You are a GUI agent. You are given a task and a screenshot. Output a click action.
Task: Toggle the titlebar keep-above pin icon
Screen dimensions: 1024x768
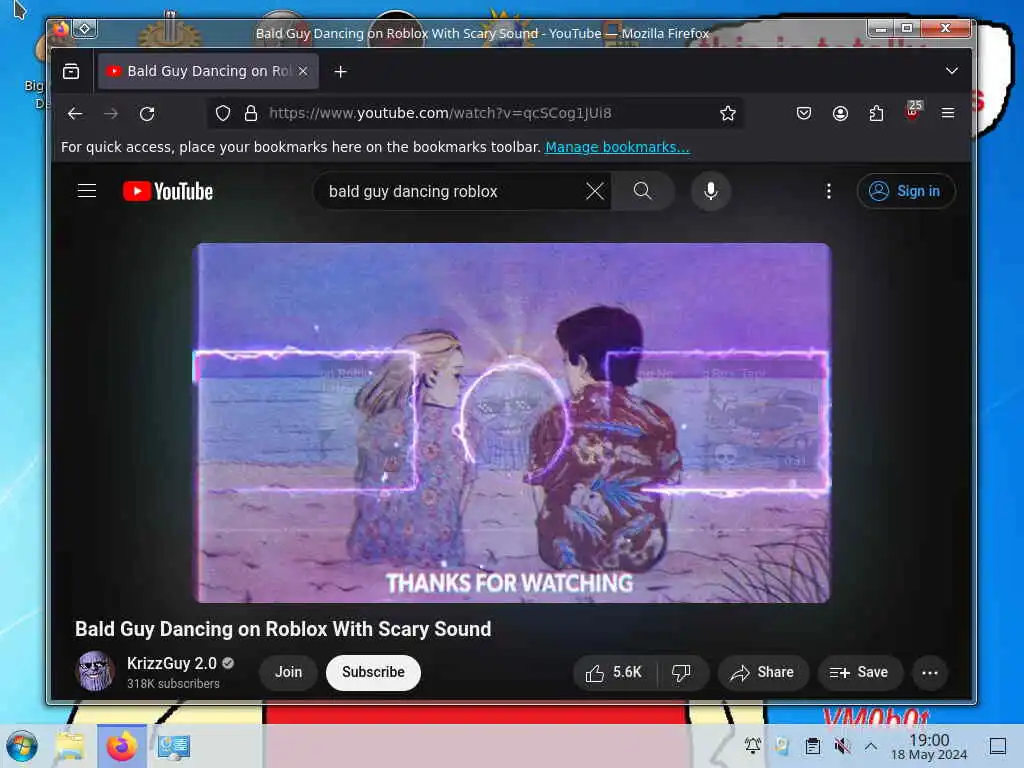pyautogui.click(x=85, y=29)
